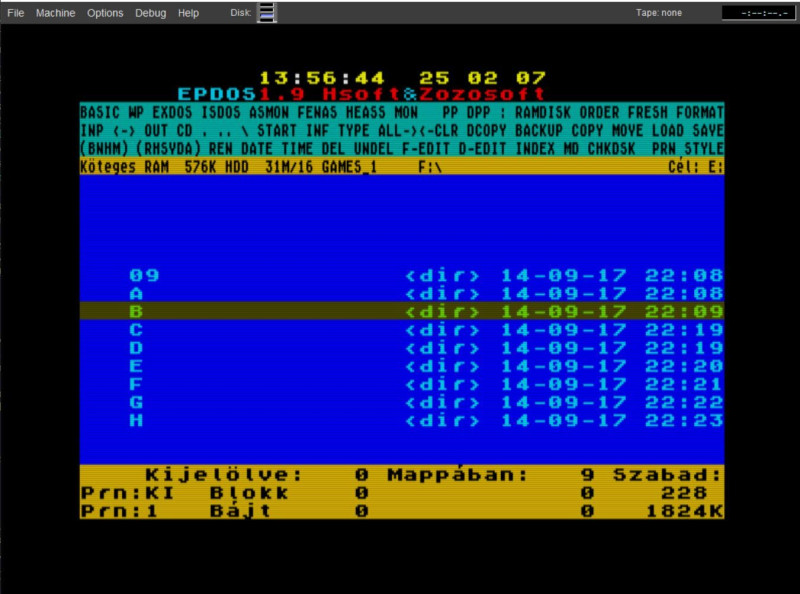
Task: Click the 'Szabad:' free space label
Action: (x=668, y=475)
